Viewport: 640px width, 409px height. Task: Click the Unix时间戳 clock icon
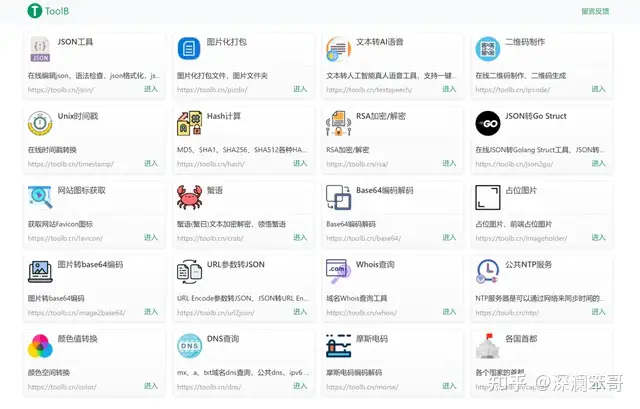coord(40,123)
